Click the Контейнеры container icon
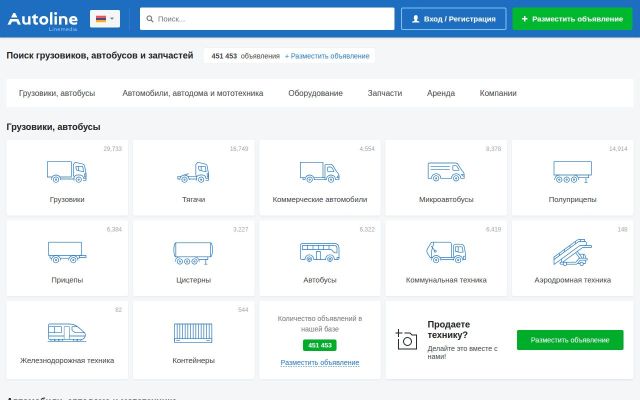The height and width of the screenshot is (400, 640). (x=193, y=333)
